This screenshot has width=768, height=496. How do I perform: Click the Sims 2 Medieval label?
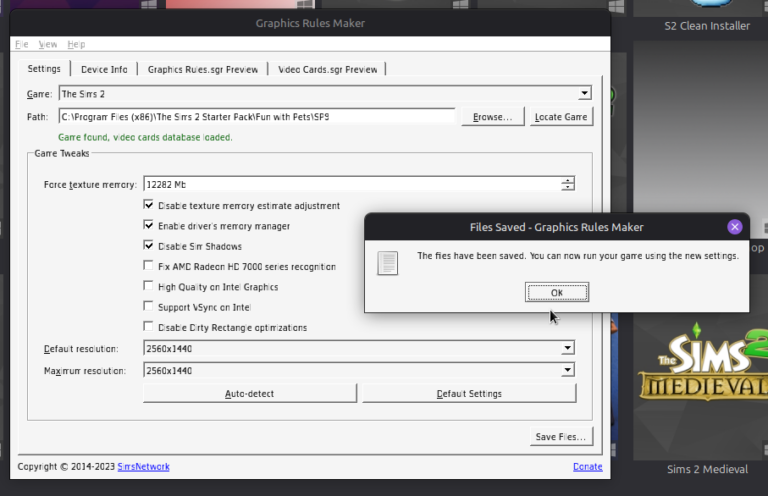pyautogui.click(x=707, y=469)
